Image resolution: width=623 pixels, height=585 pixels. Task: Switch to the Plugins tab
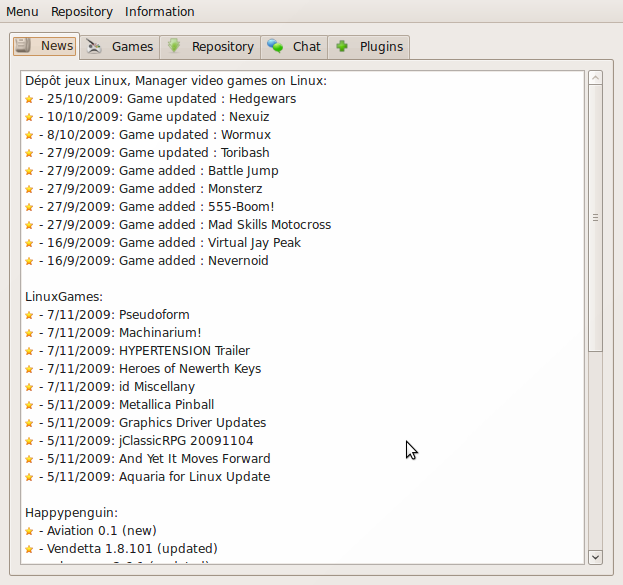pos(369,47)
